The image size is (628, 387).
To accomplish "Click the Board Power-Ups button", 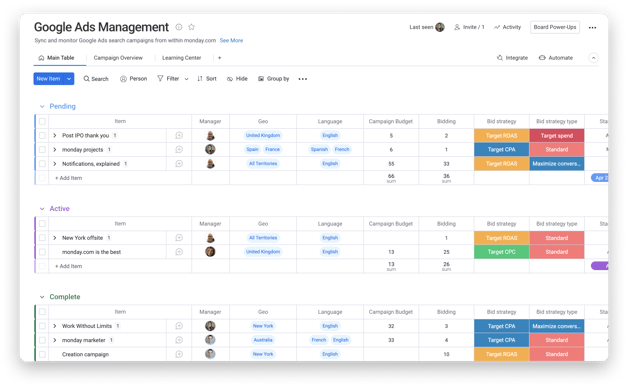I will coord(555,27).
